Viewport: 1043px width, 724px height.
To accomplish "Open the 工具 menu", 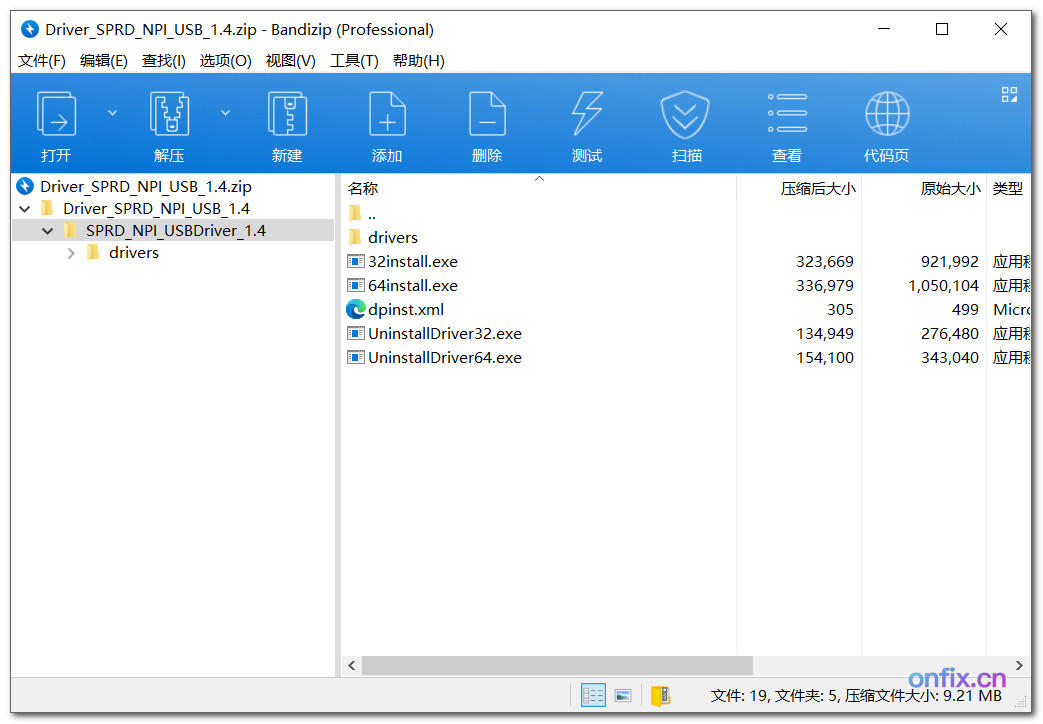I will (354, 60).
